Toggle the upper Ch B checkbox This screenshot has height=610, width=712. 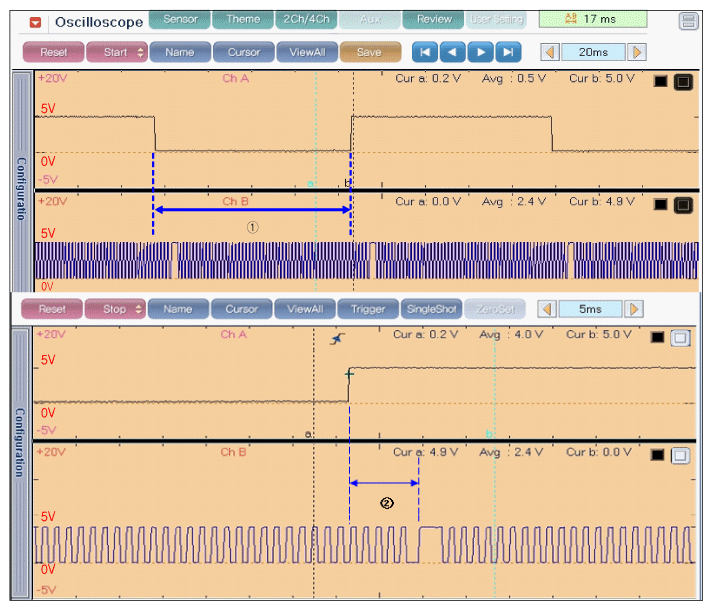point(683,205)
